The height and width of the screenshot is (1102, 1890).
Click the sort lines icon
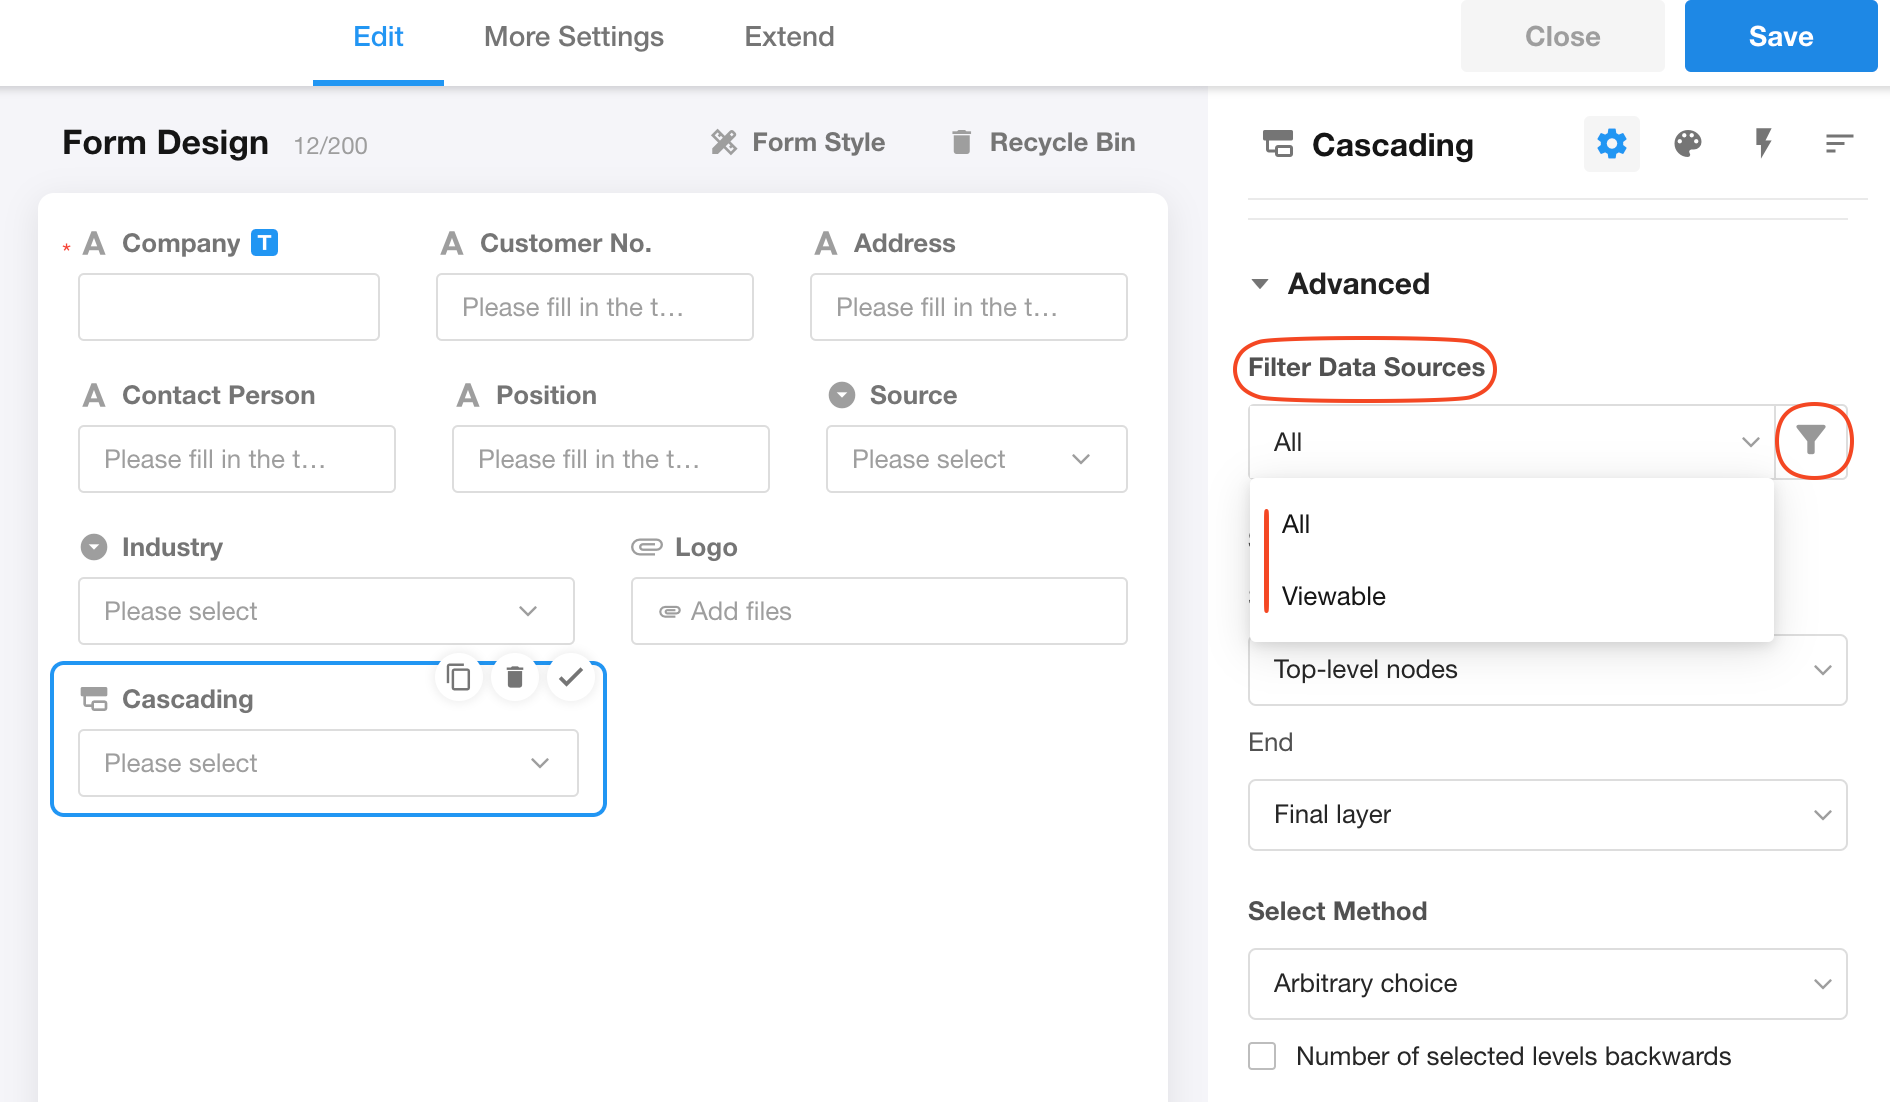pyautogui.click(x=1838, y=144)
